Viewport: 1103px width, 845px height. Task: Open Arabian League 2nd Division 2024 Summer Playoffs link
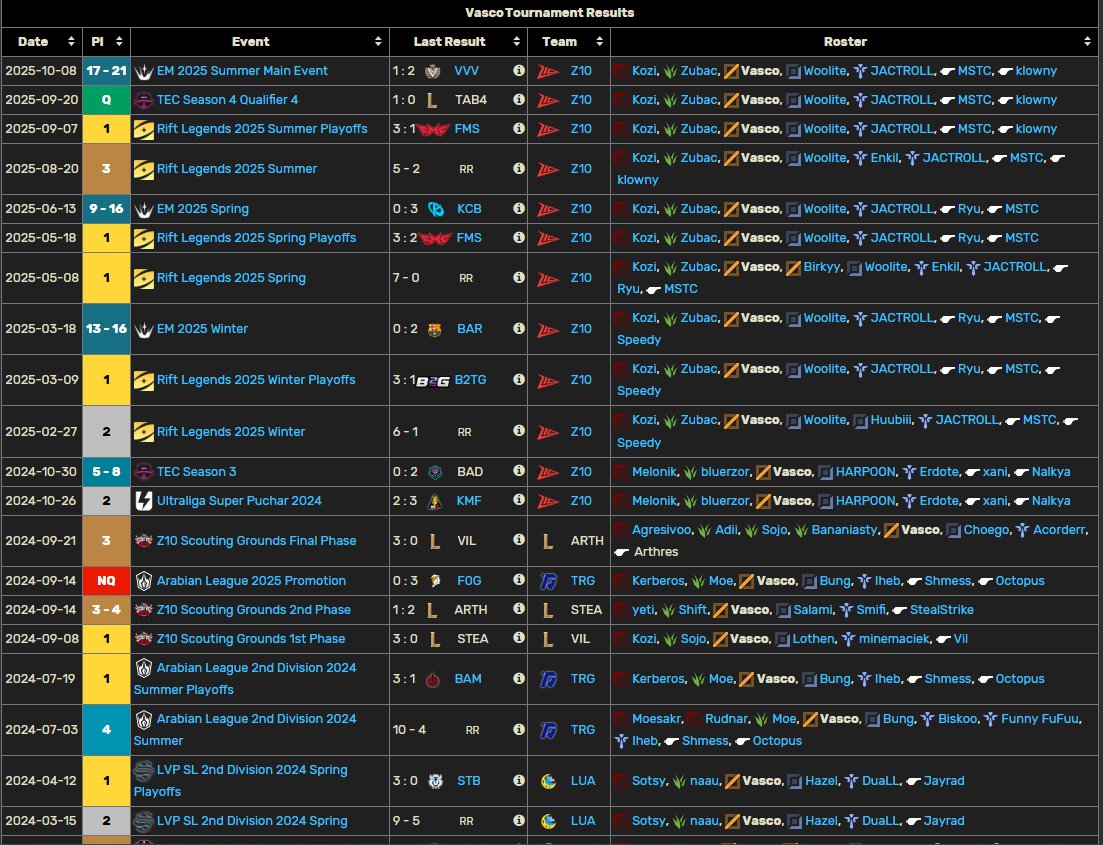pyautogui.click(x=246, y=678)
